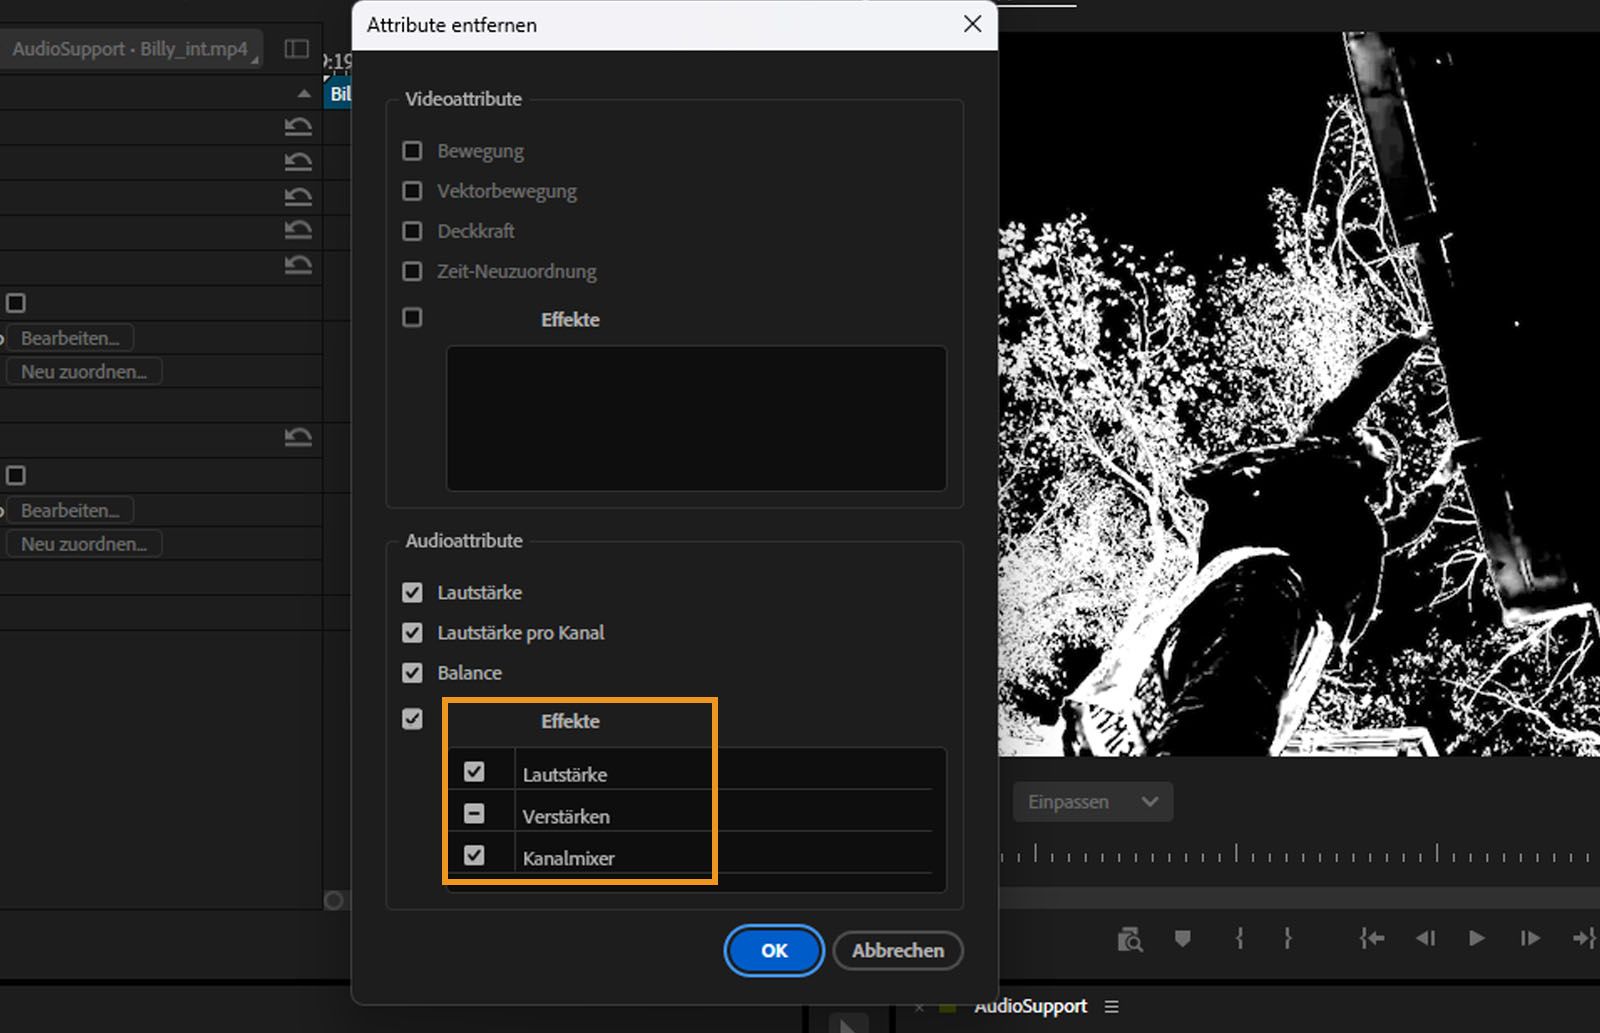Viewport: 1600px width, 1033px height.
Task: Click the Mark In curly brace icon
Action: tap(1239, 938)
